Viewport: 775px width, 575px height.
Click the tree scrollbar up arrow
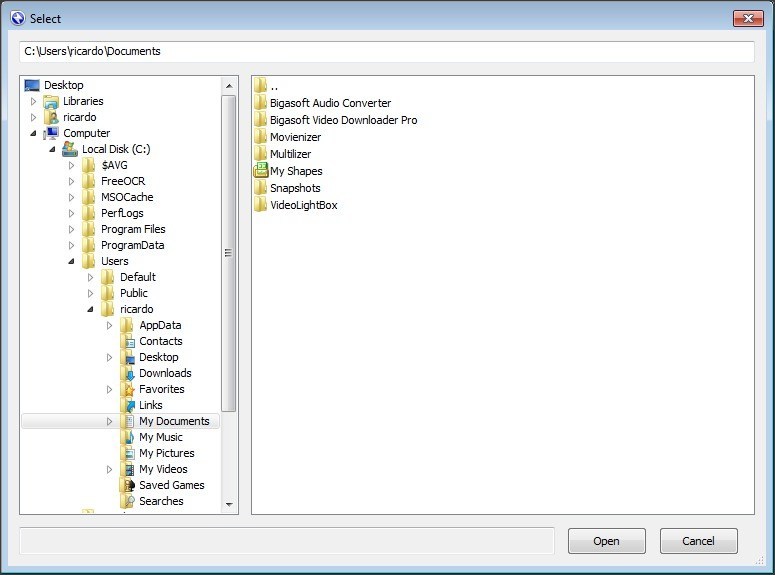[x=229, y=86]
